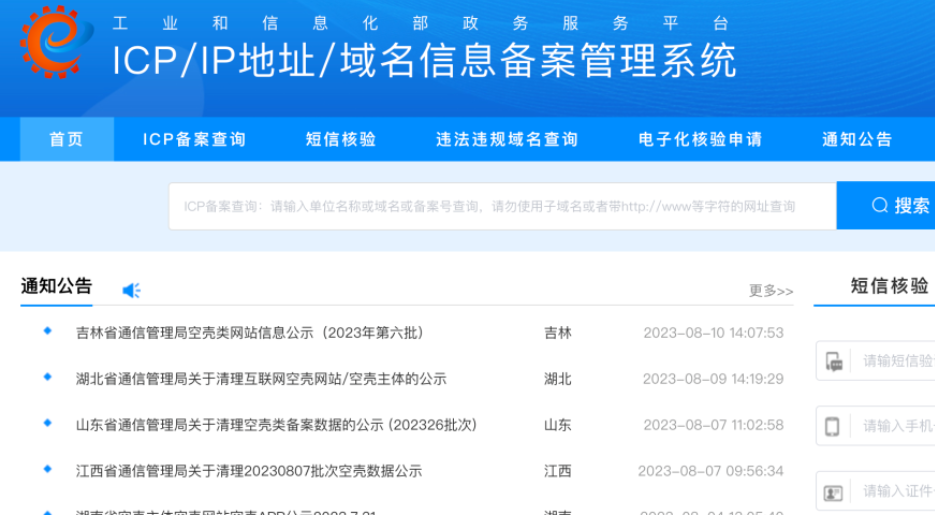This screenshot has height=515, width=935.
Task: Click the 山东 region label
Action: (558, 425)
